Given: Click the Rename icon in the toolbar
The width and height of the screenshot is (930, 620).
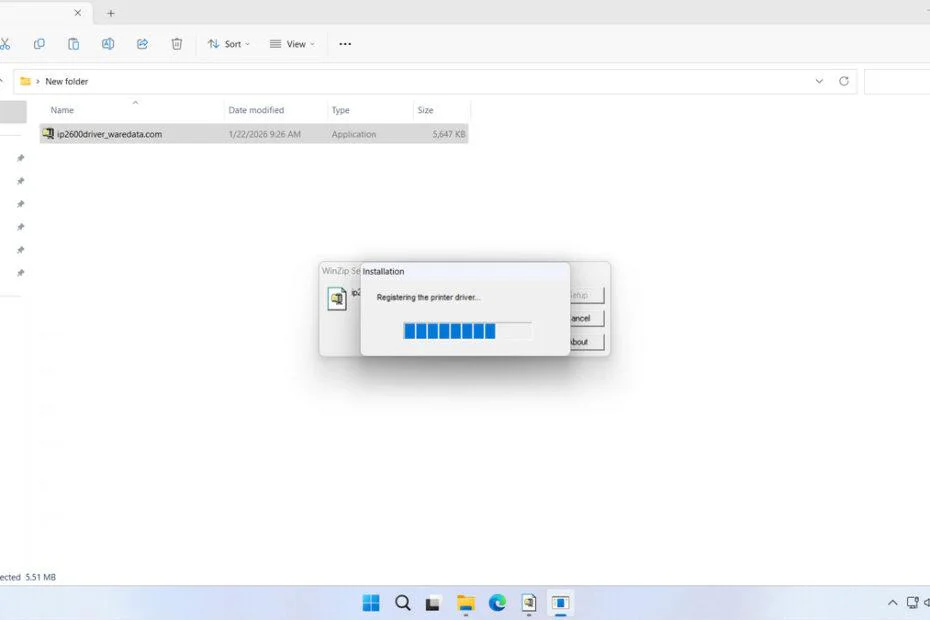Looking at the screenshot, I should pyautogui.click(x=107, y=44).
